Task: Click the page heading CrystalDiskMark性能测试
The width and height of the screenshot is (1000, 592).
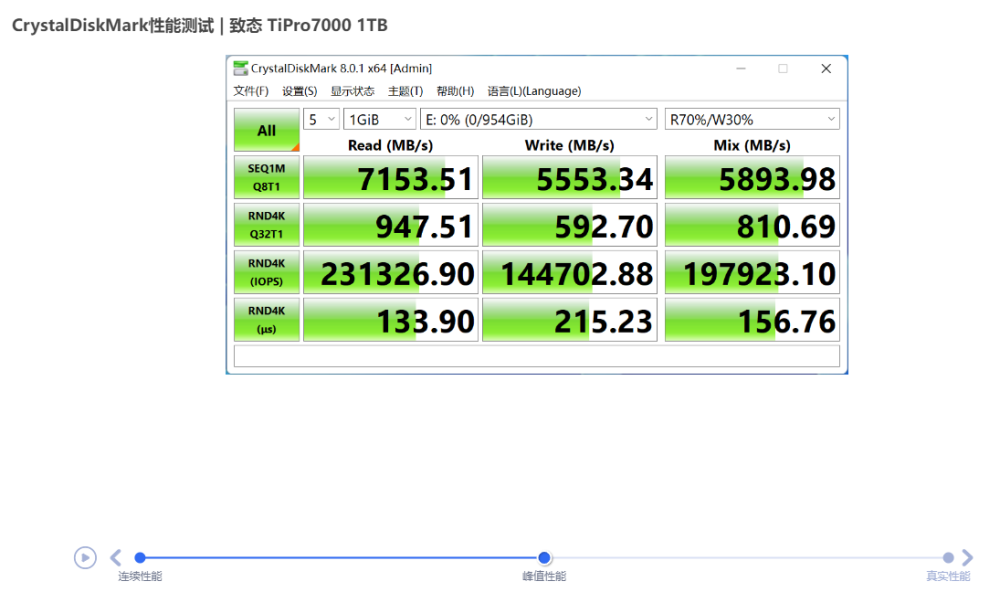Action: [113, 26]
